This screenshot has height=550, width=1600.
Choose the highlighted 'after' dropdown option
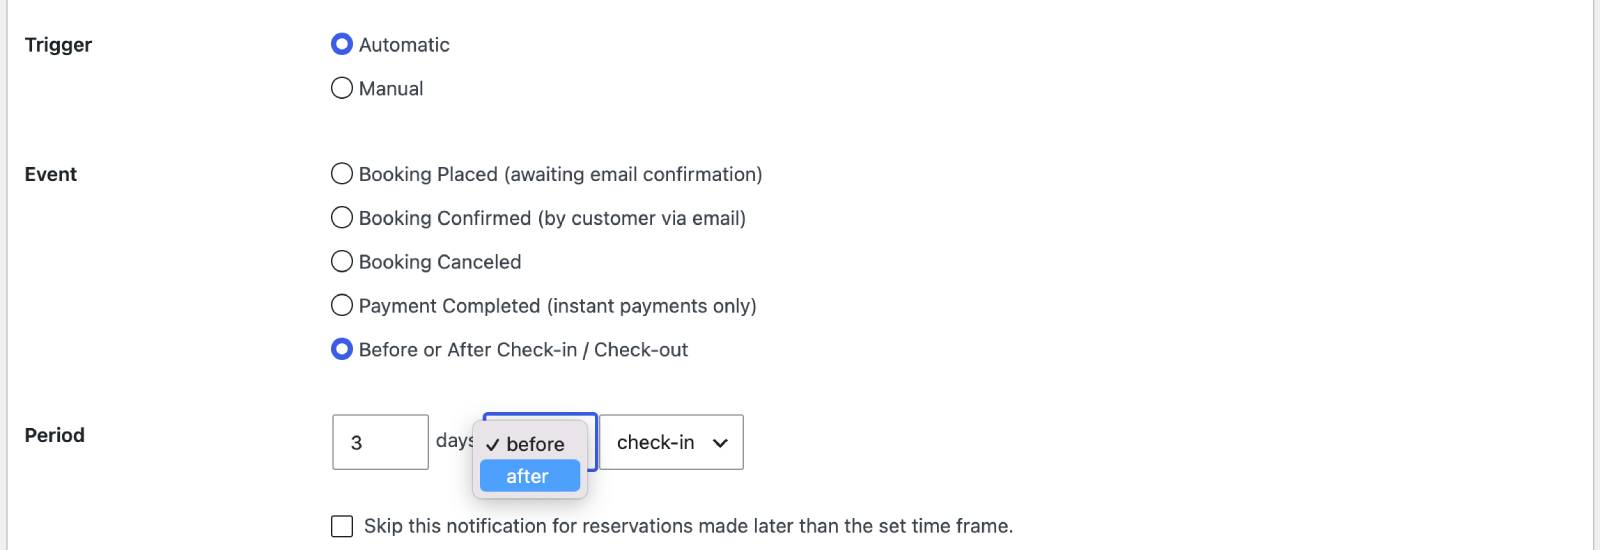point(530,476)
